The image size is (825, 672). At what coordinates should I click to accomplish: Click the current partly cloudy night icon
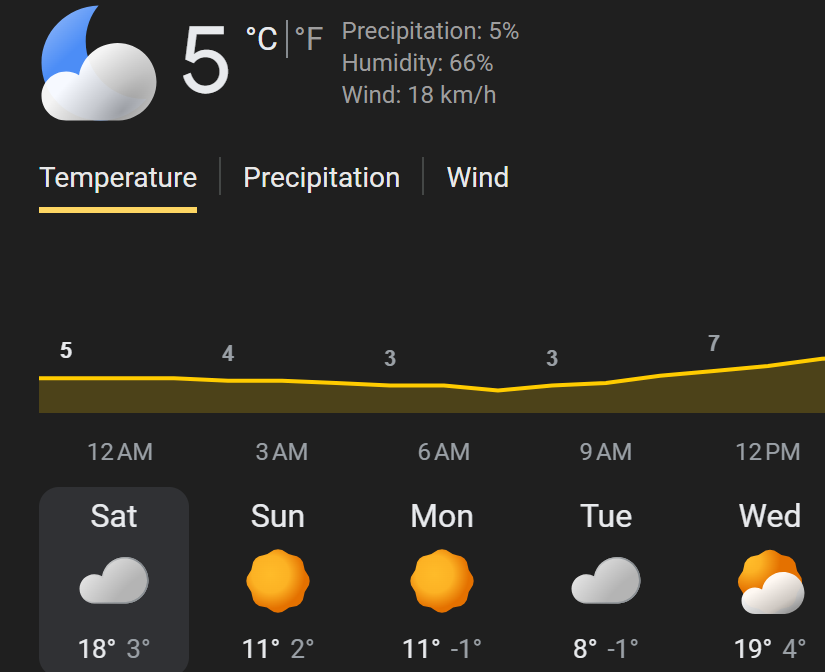[98, 64]
